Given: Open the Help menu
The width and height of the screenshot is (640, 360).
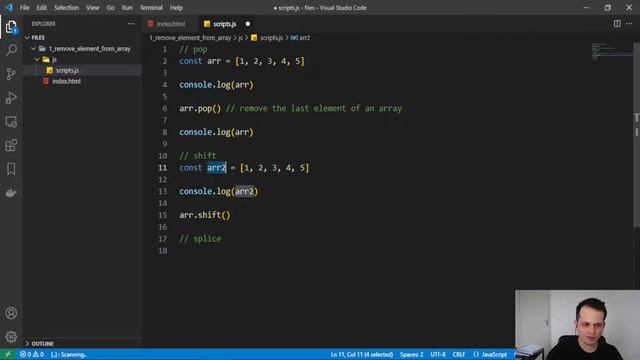Looking at the screenshot, I should point(176,8).
